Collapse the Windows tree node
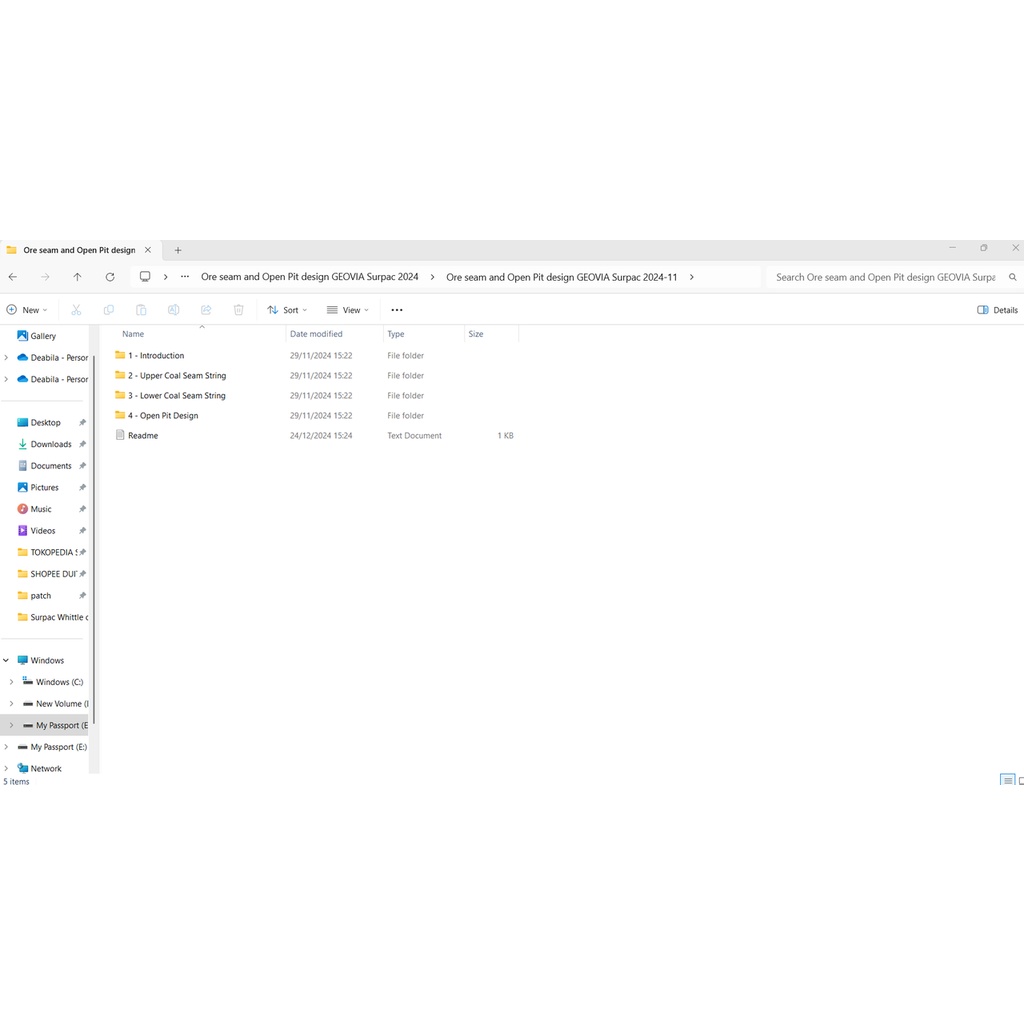The image size is (1024, 1024). (6, 660)
